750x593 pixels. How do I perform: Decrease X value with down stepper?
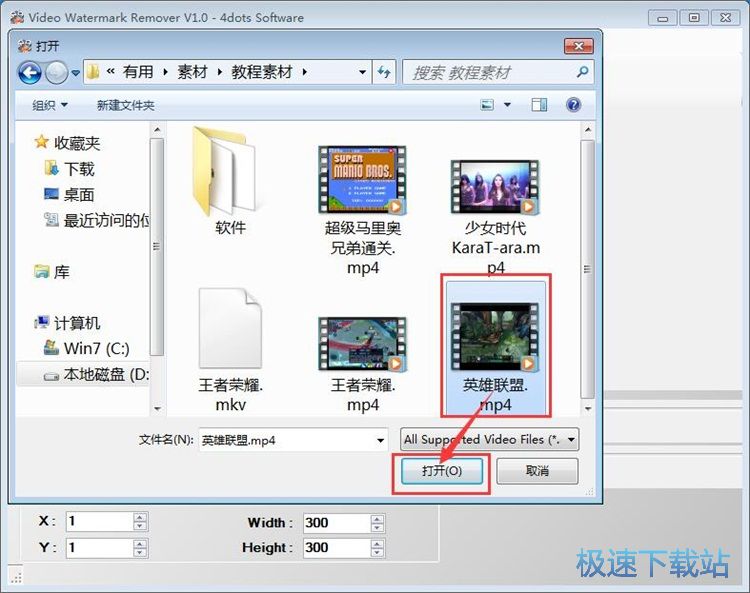[140, 526]
